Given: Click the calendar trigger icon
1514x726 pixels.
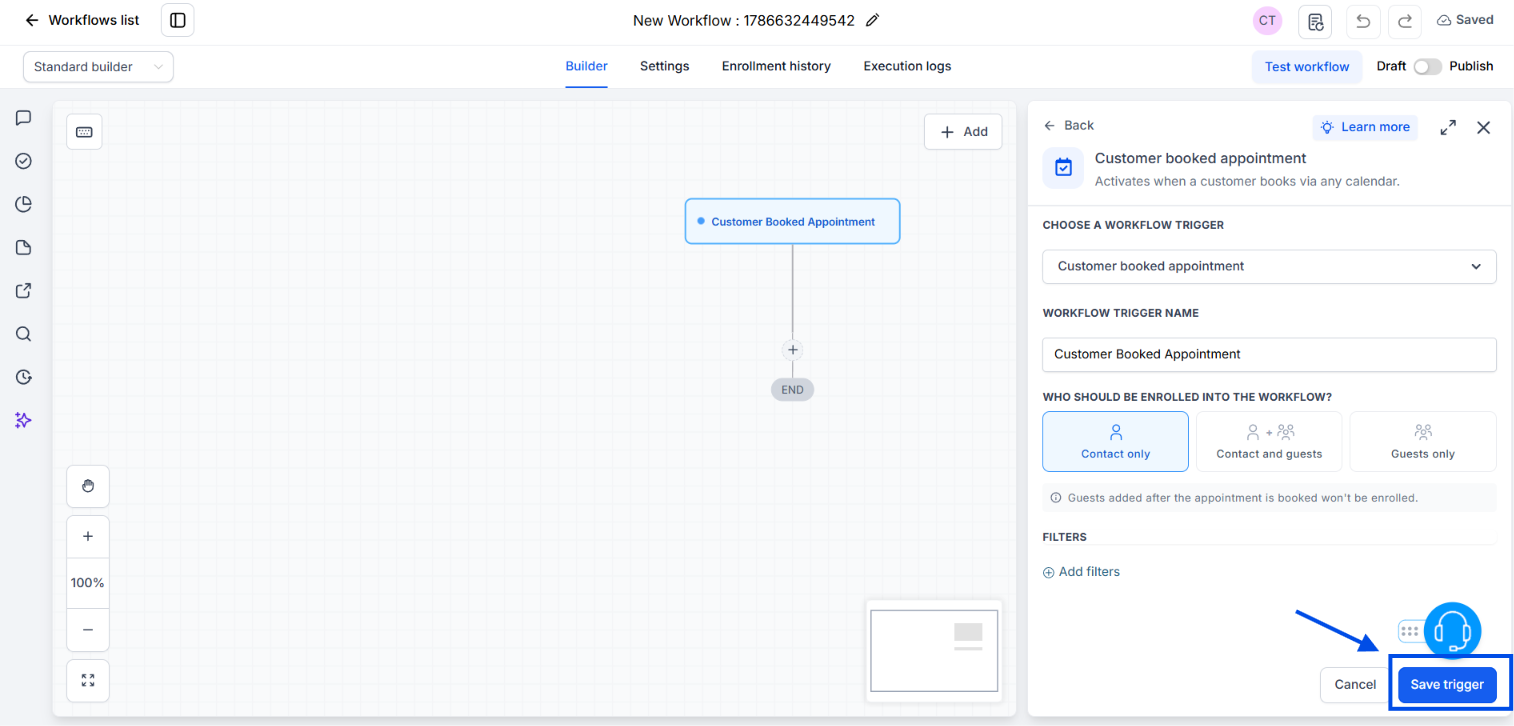Looking at the screenshot, I should coord(1063,168).
